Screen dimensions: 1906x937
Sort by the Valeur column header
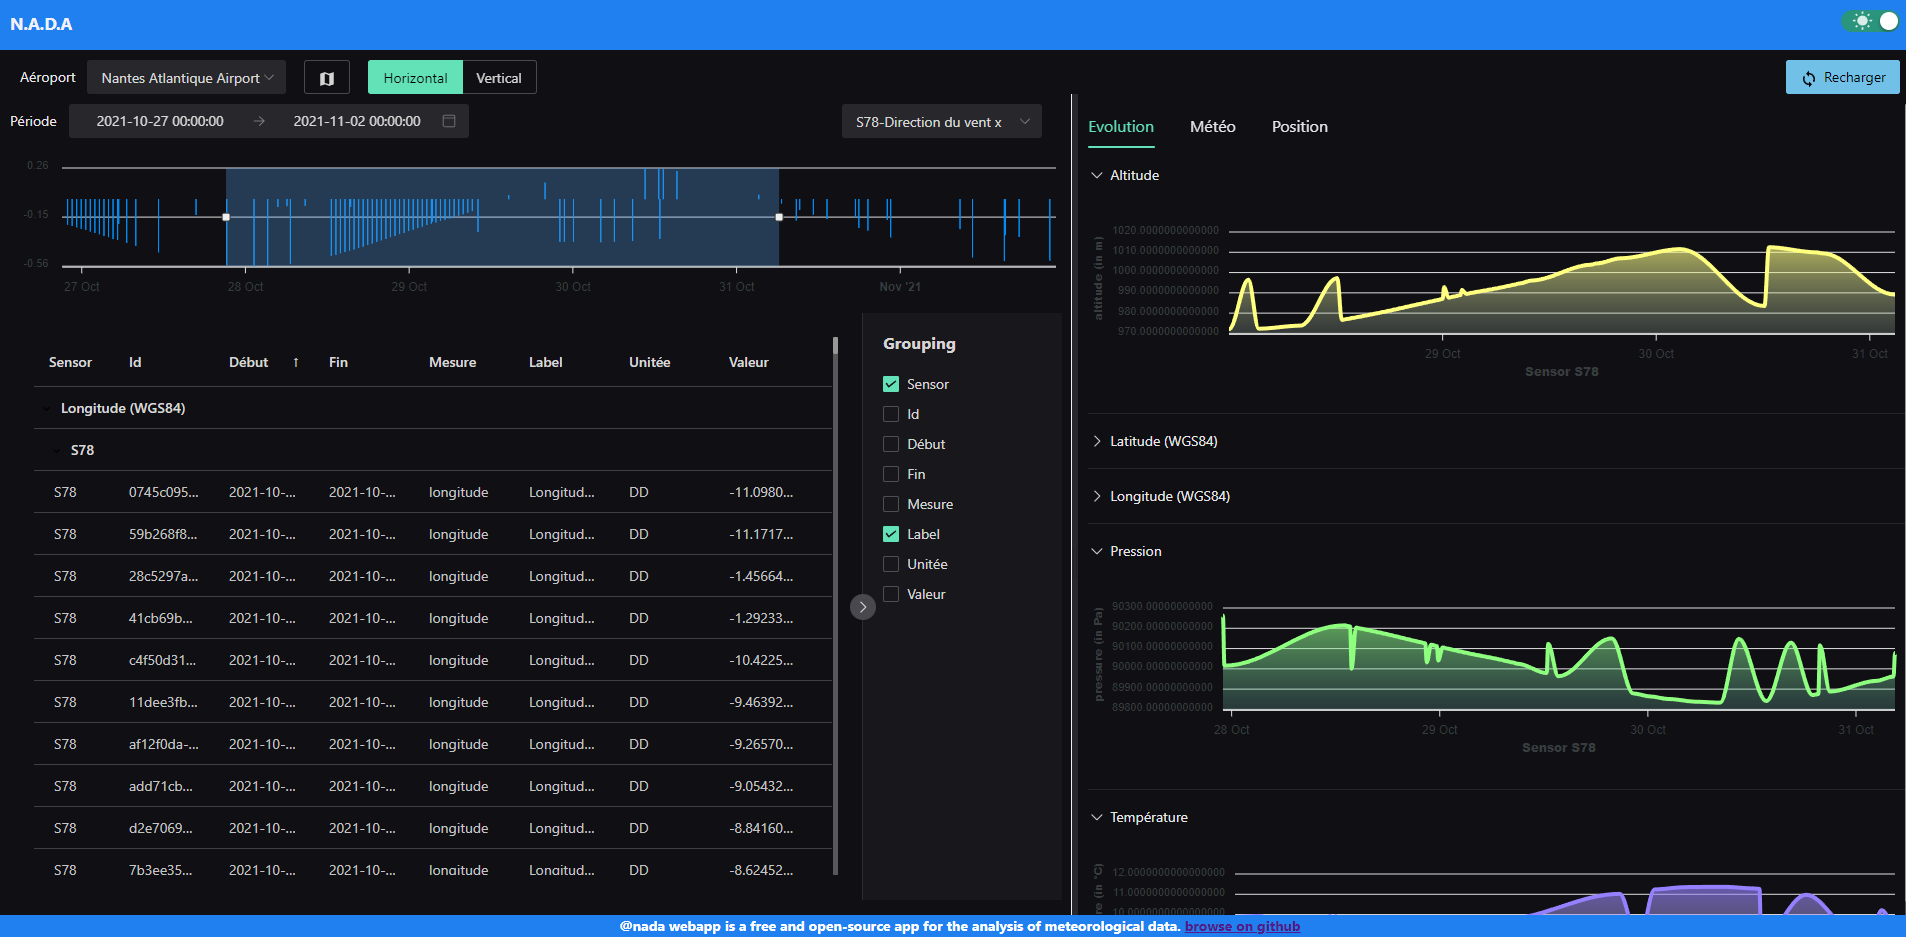point(748,362)
